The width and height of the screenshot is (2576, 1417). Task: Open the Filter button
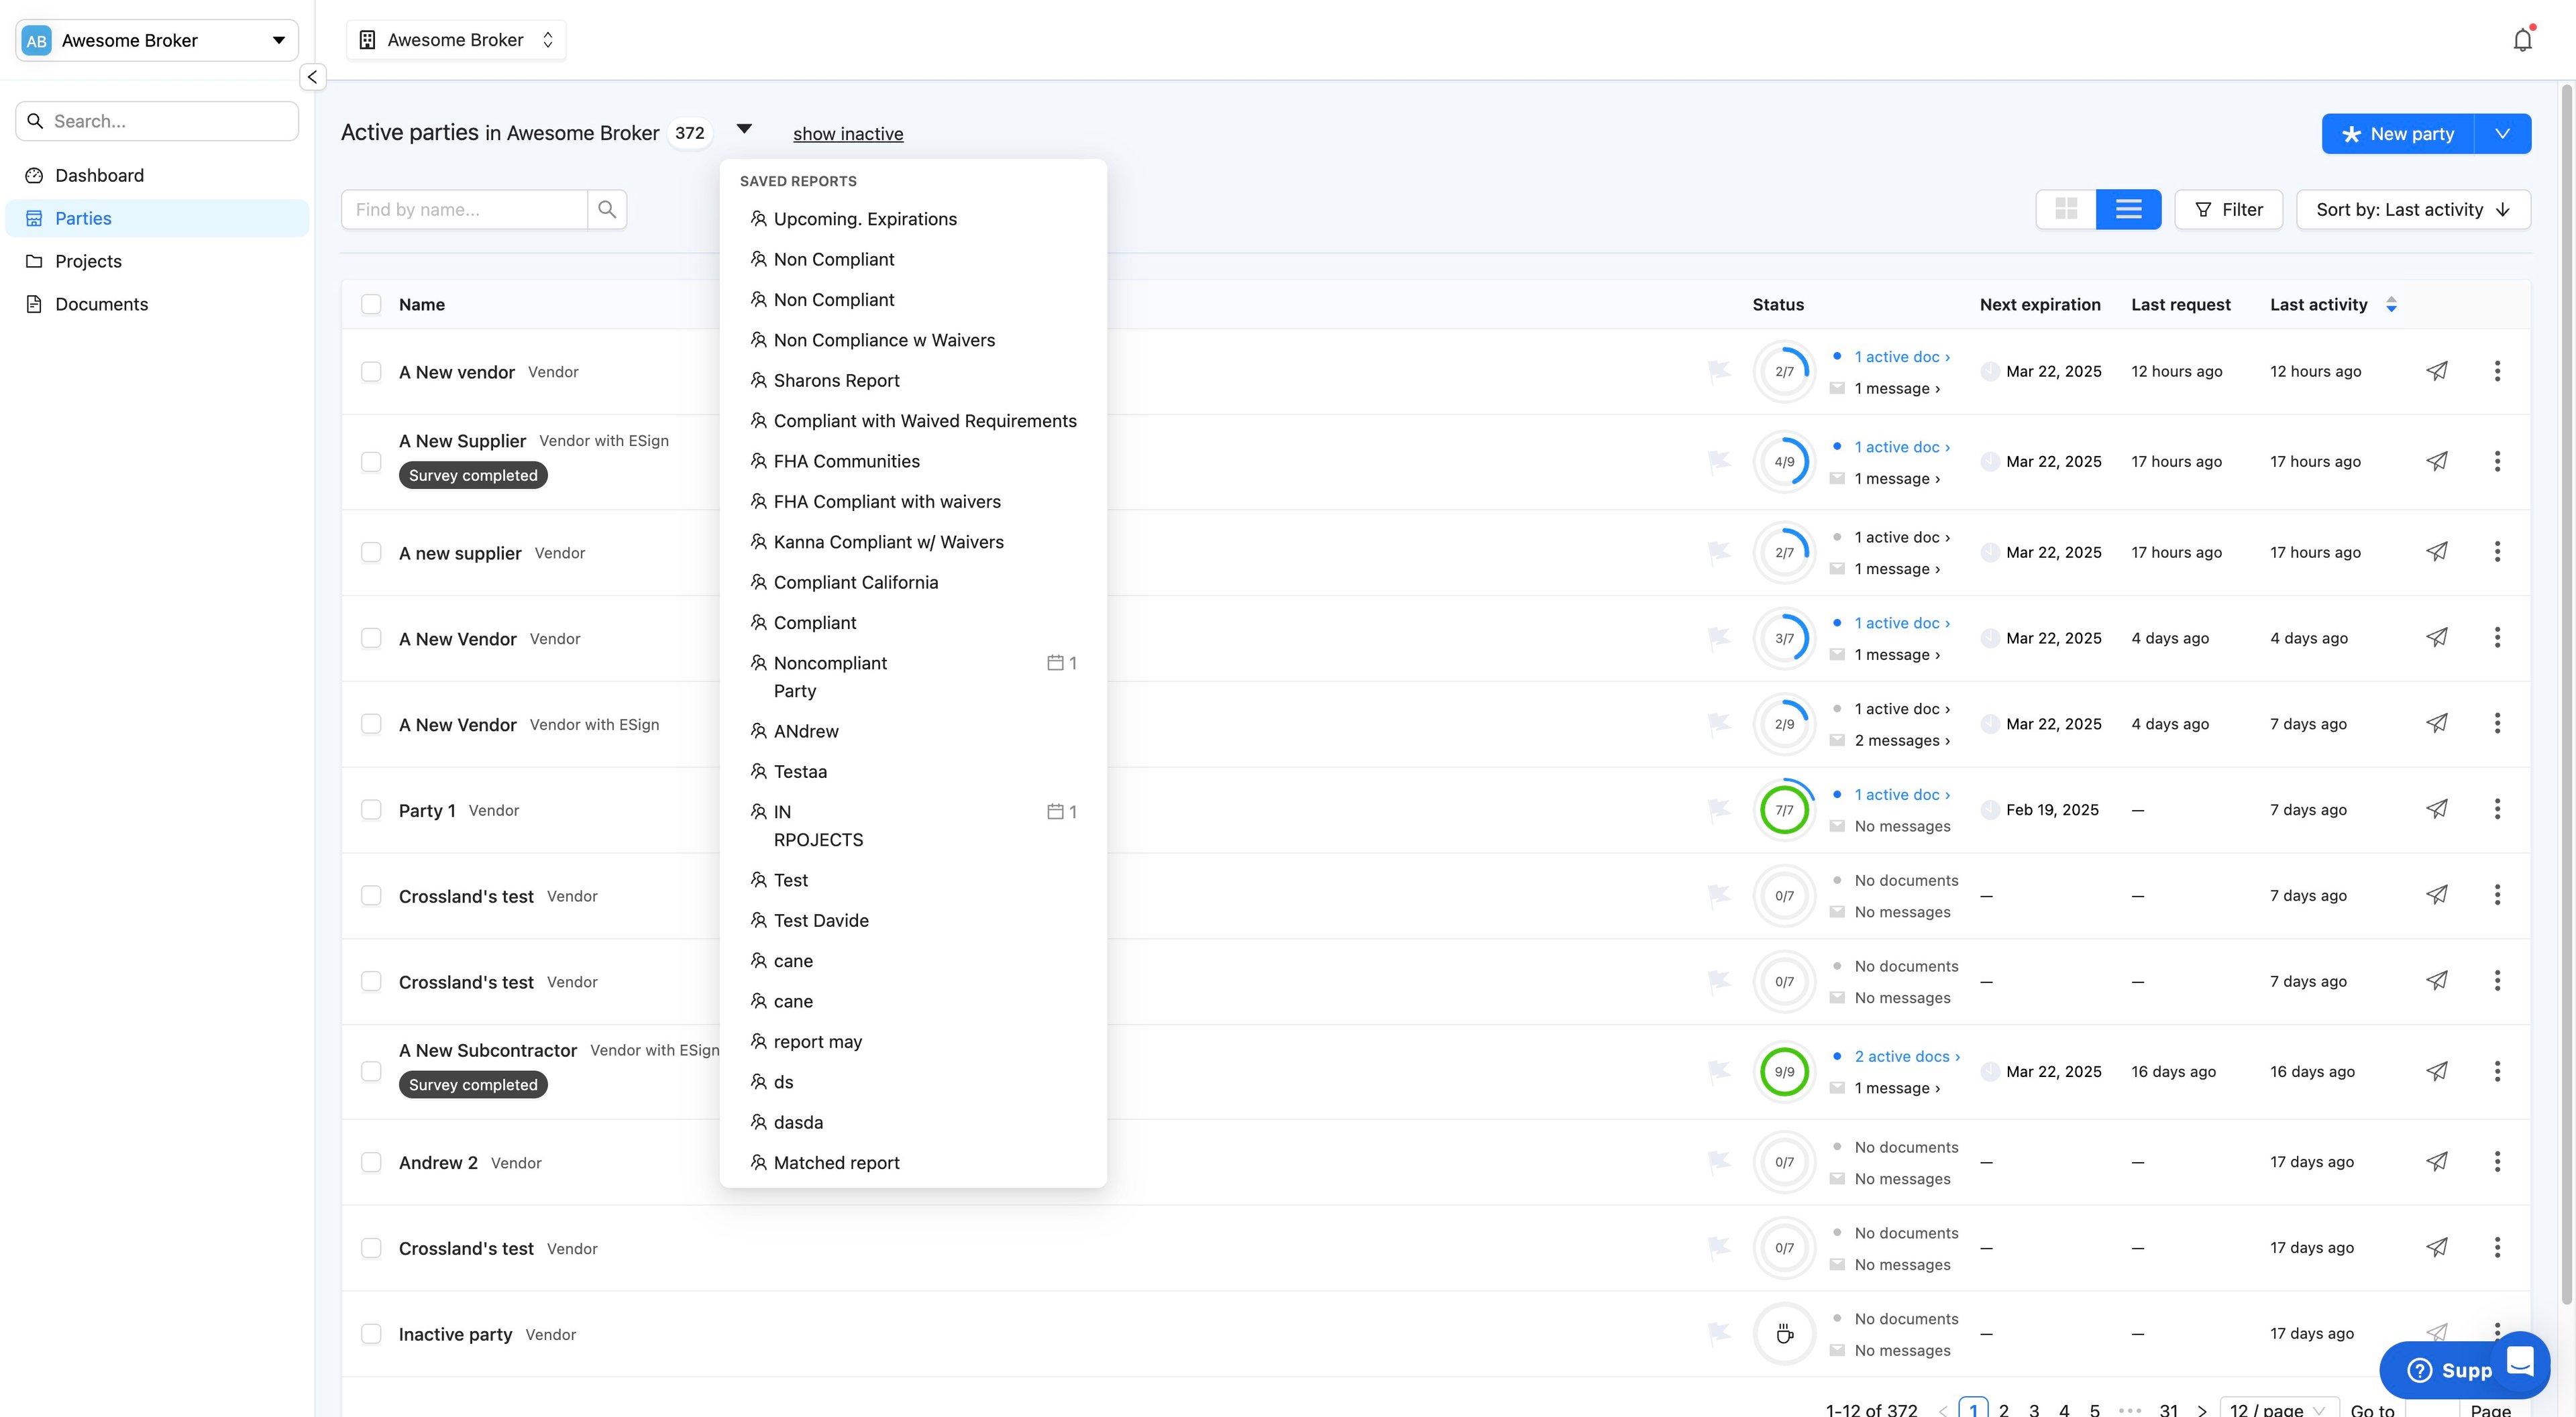click(2228, 209)
